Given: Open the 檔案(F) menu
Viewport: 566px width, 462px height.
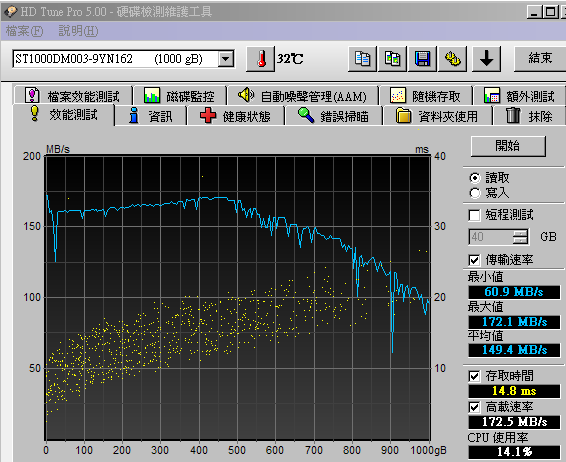Looking at the screenshot, I should (x=24, y=31).
